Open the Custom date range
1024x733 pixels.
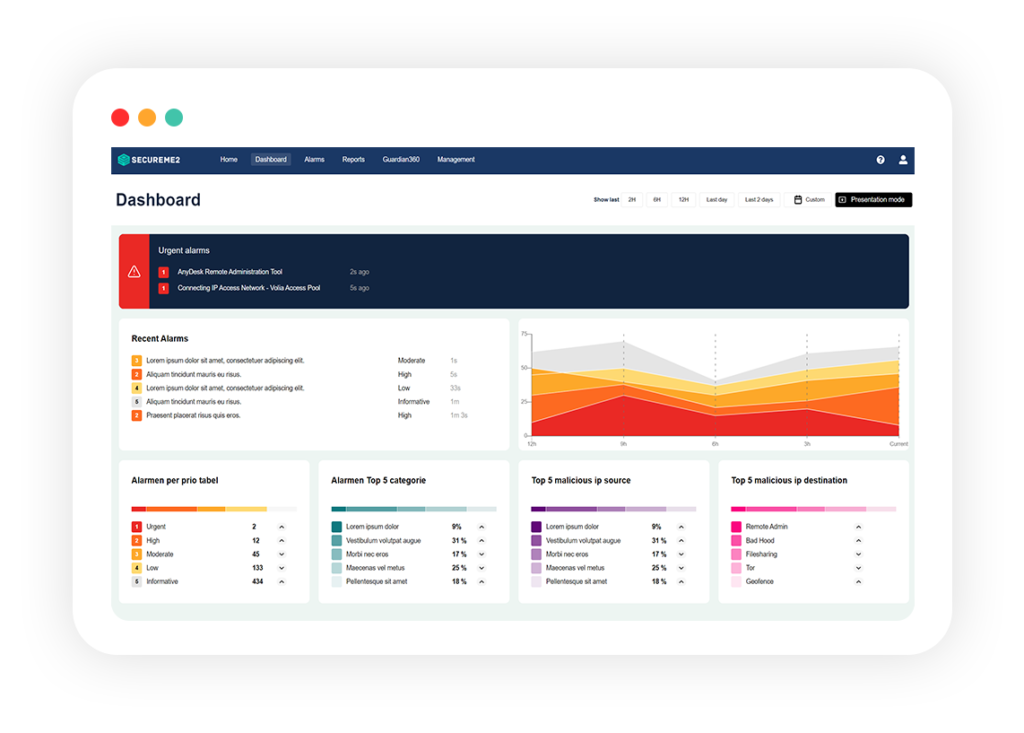coord(808,200)
